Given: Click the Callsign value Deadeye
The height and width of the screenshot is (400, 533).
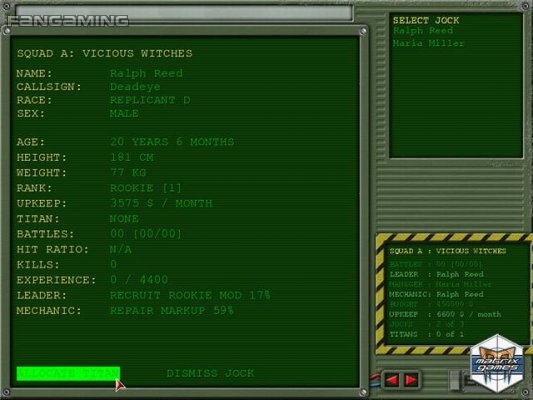Looking at the screenshot, I should [135, 87].
